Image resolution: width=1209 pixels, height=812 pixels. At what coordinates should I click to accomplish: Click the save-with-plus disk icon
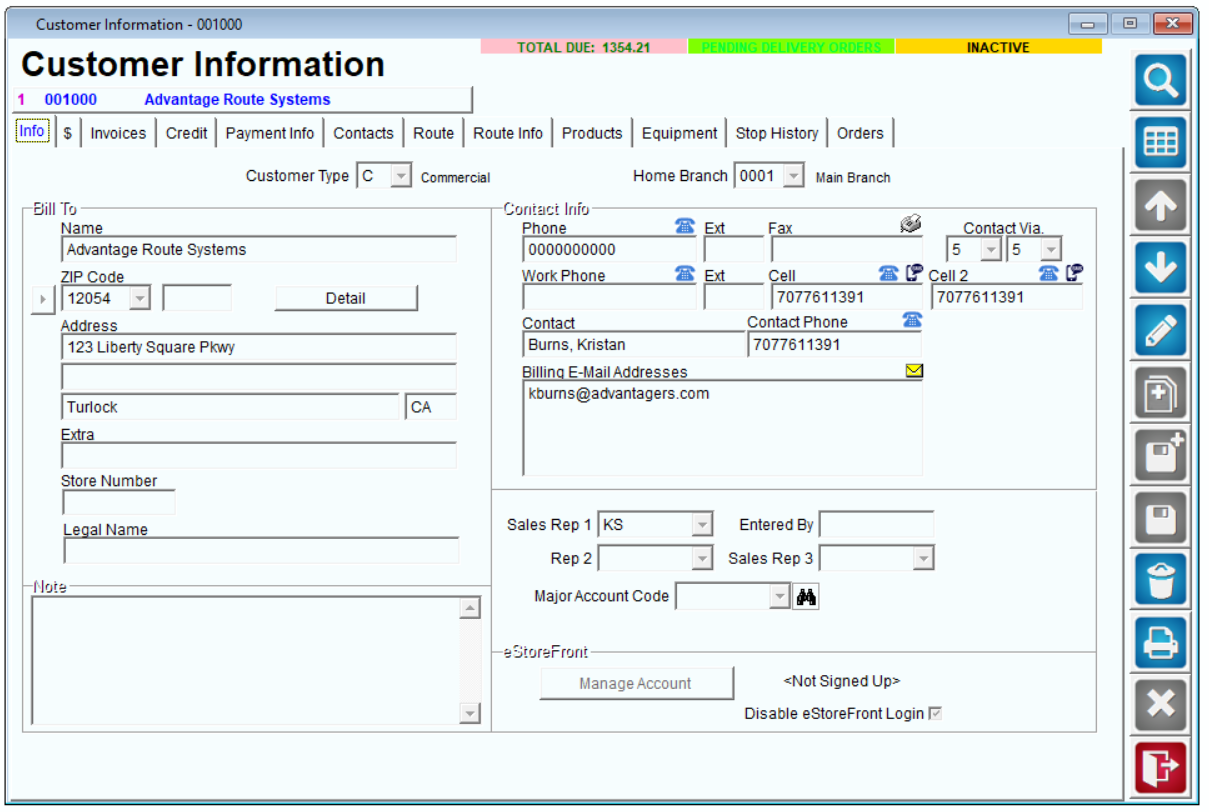(1160, 456)
